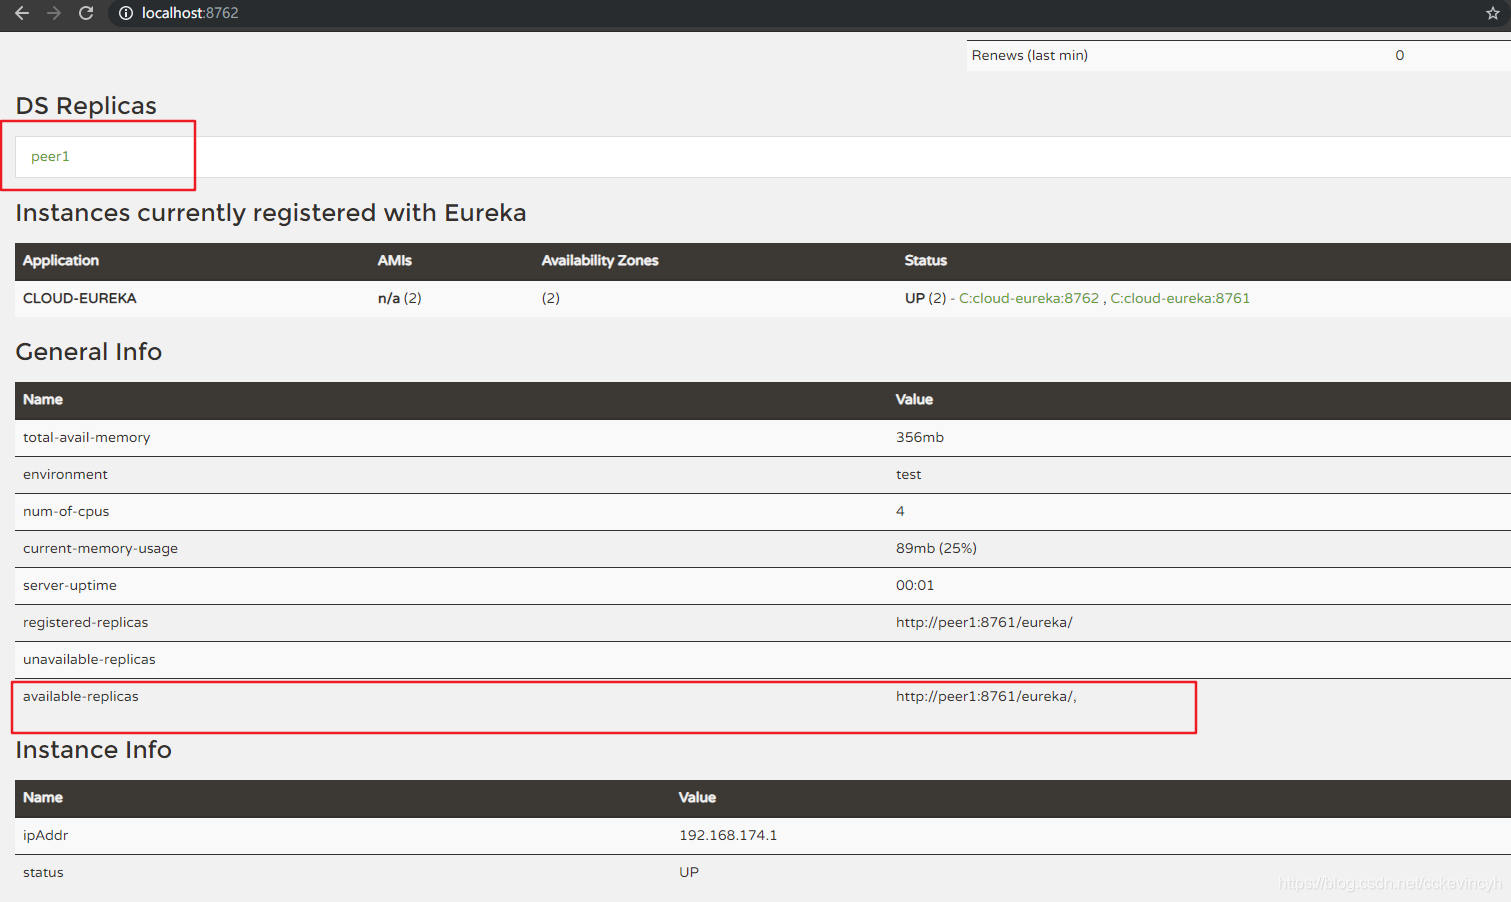This screenshot has height=902, width=1511.
Task: Select the current-memory-usage row name
Action: click(x=100, y=548)
